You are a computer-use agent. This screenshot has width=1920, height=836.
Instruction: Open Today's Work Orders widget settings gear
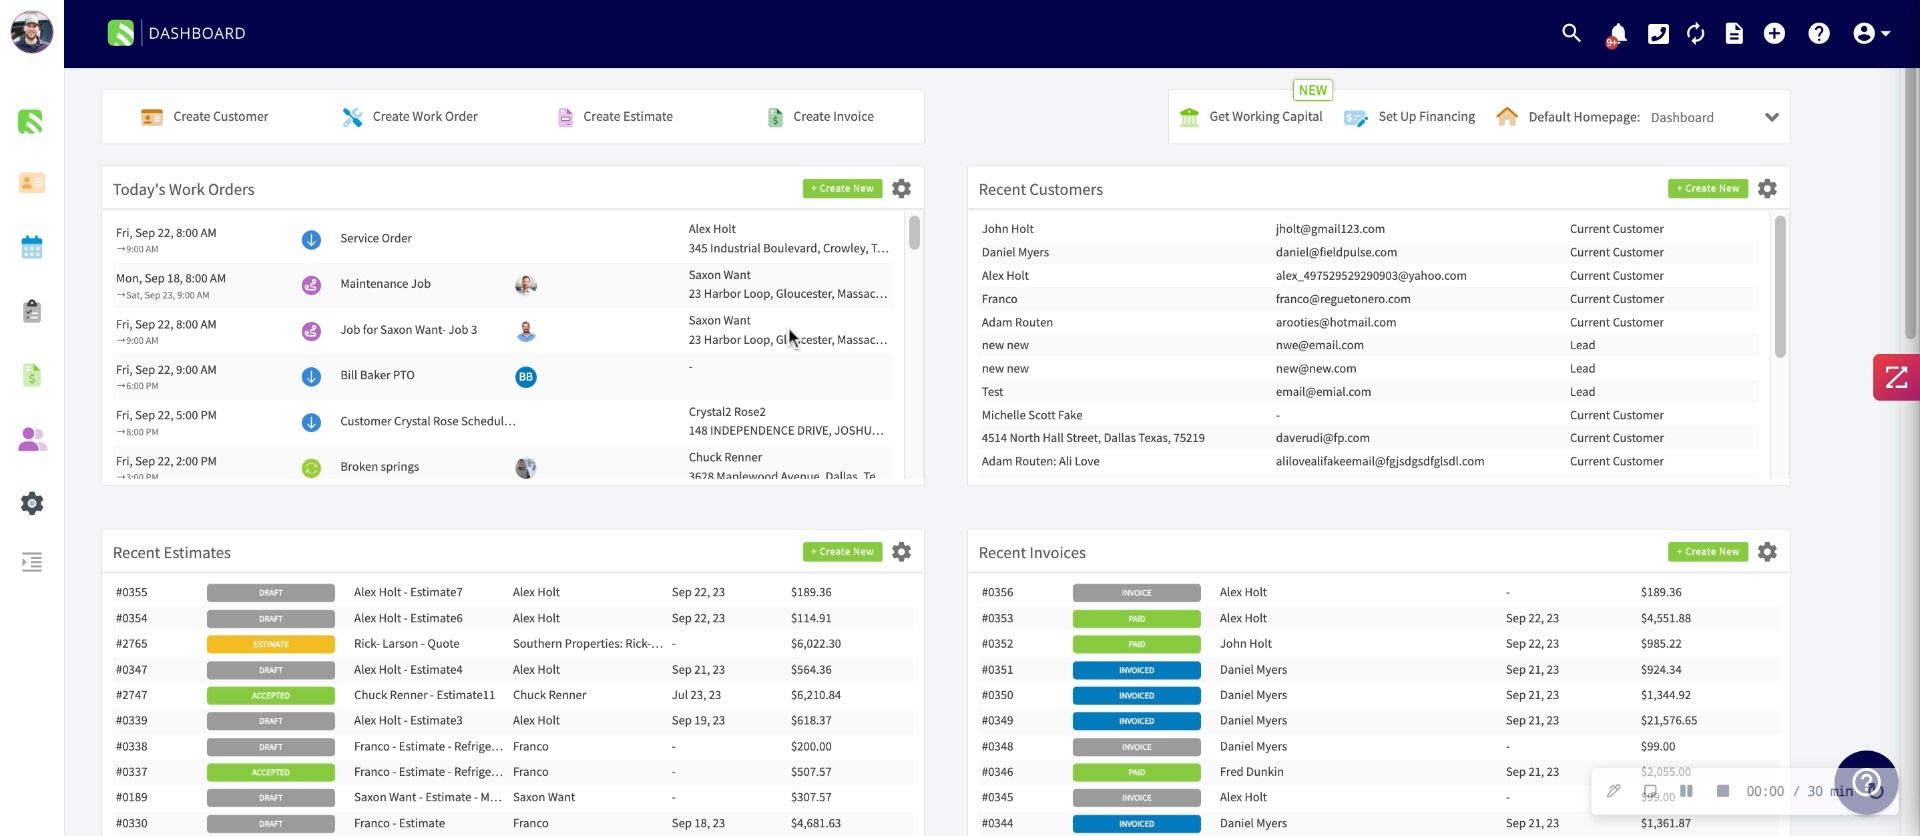pos(901,189)
